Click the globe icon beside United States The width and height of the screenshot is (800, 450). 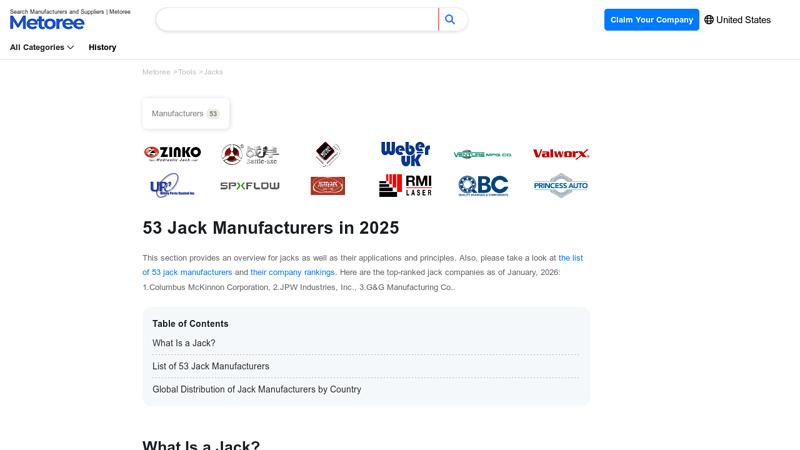[x=709, y=20]
